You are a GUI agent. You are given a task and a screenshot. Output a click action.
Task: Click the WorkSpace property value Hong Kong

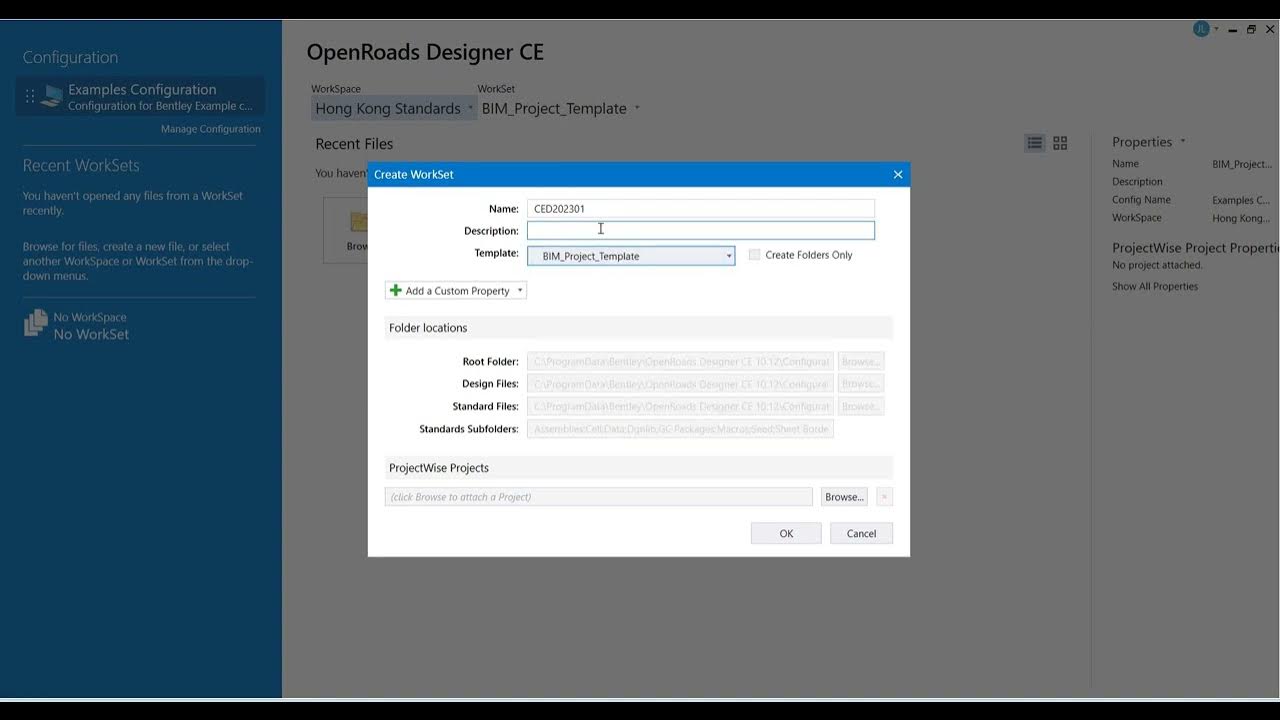coord(1241,218)
